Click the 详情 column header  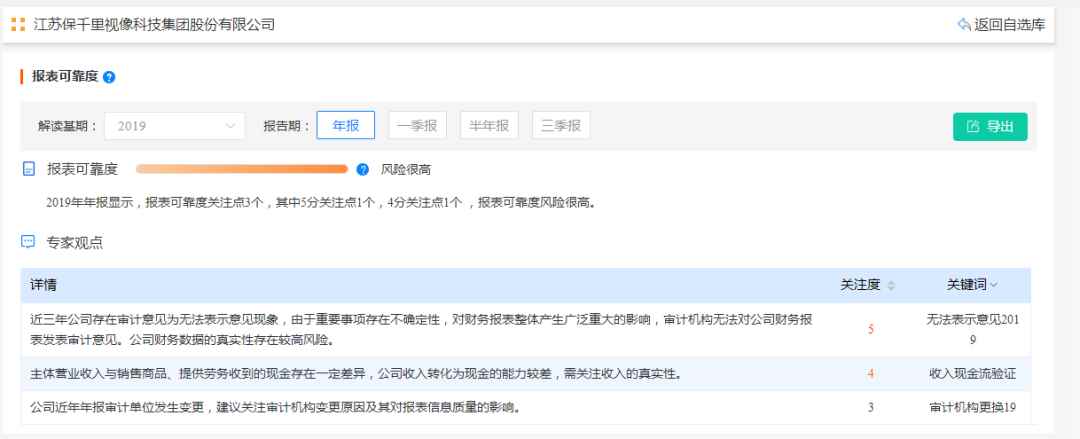(43, 285)
